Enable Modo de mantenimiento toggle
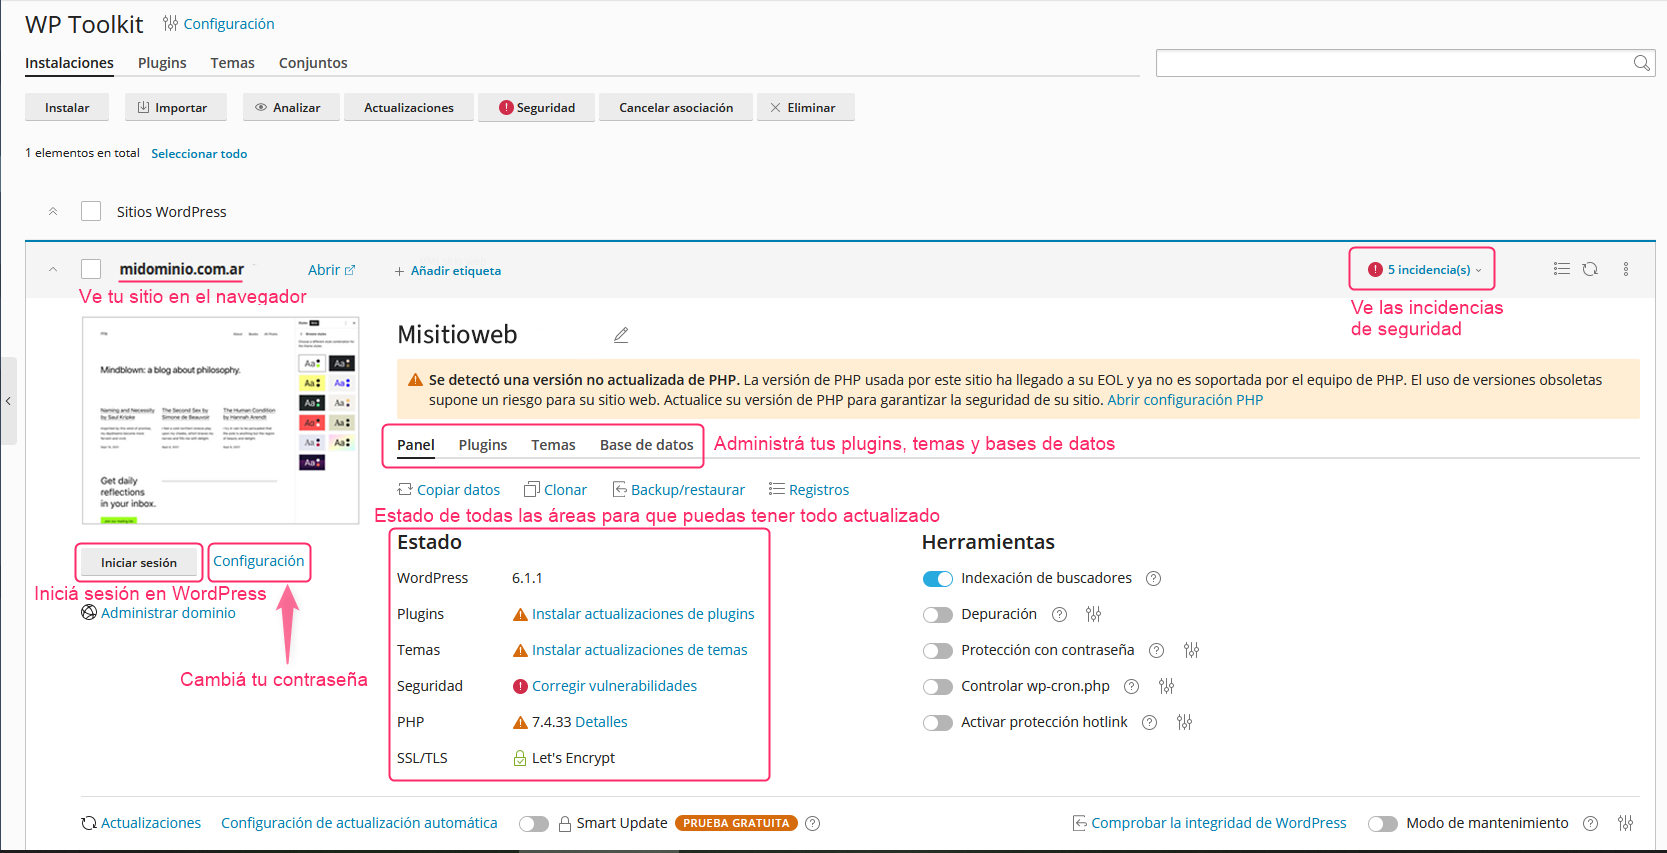The height and width of the screenshot is (853, 1667). pyautogui.click(x=1383, y=824)
